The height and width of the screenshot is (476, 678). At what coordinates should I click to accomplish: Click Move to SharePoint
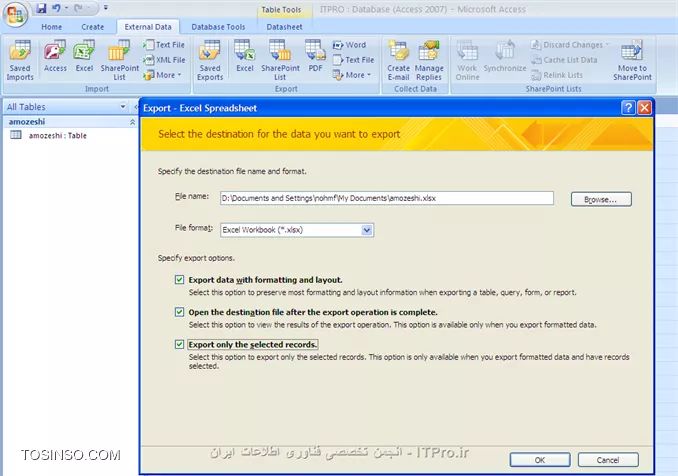tap(632, 61)
